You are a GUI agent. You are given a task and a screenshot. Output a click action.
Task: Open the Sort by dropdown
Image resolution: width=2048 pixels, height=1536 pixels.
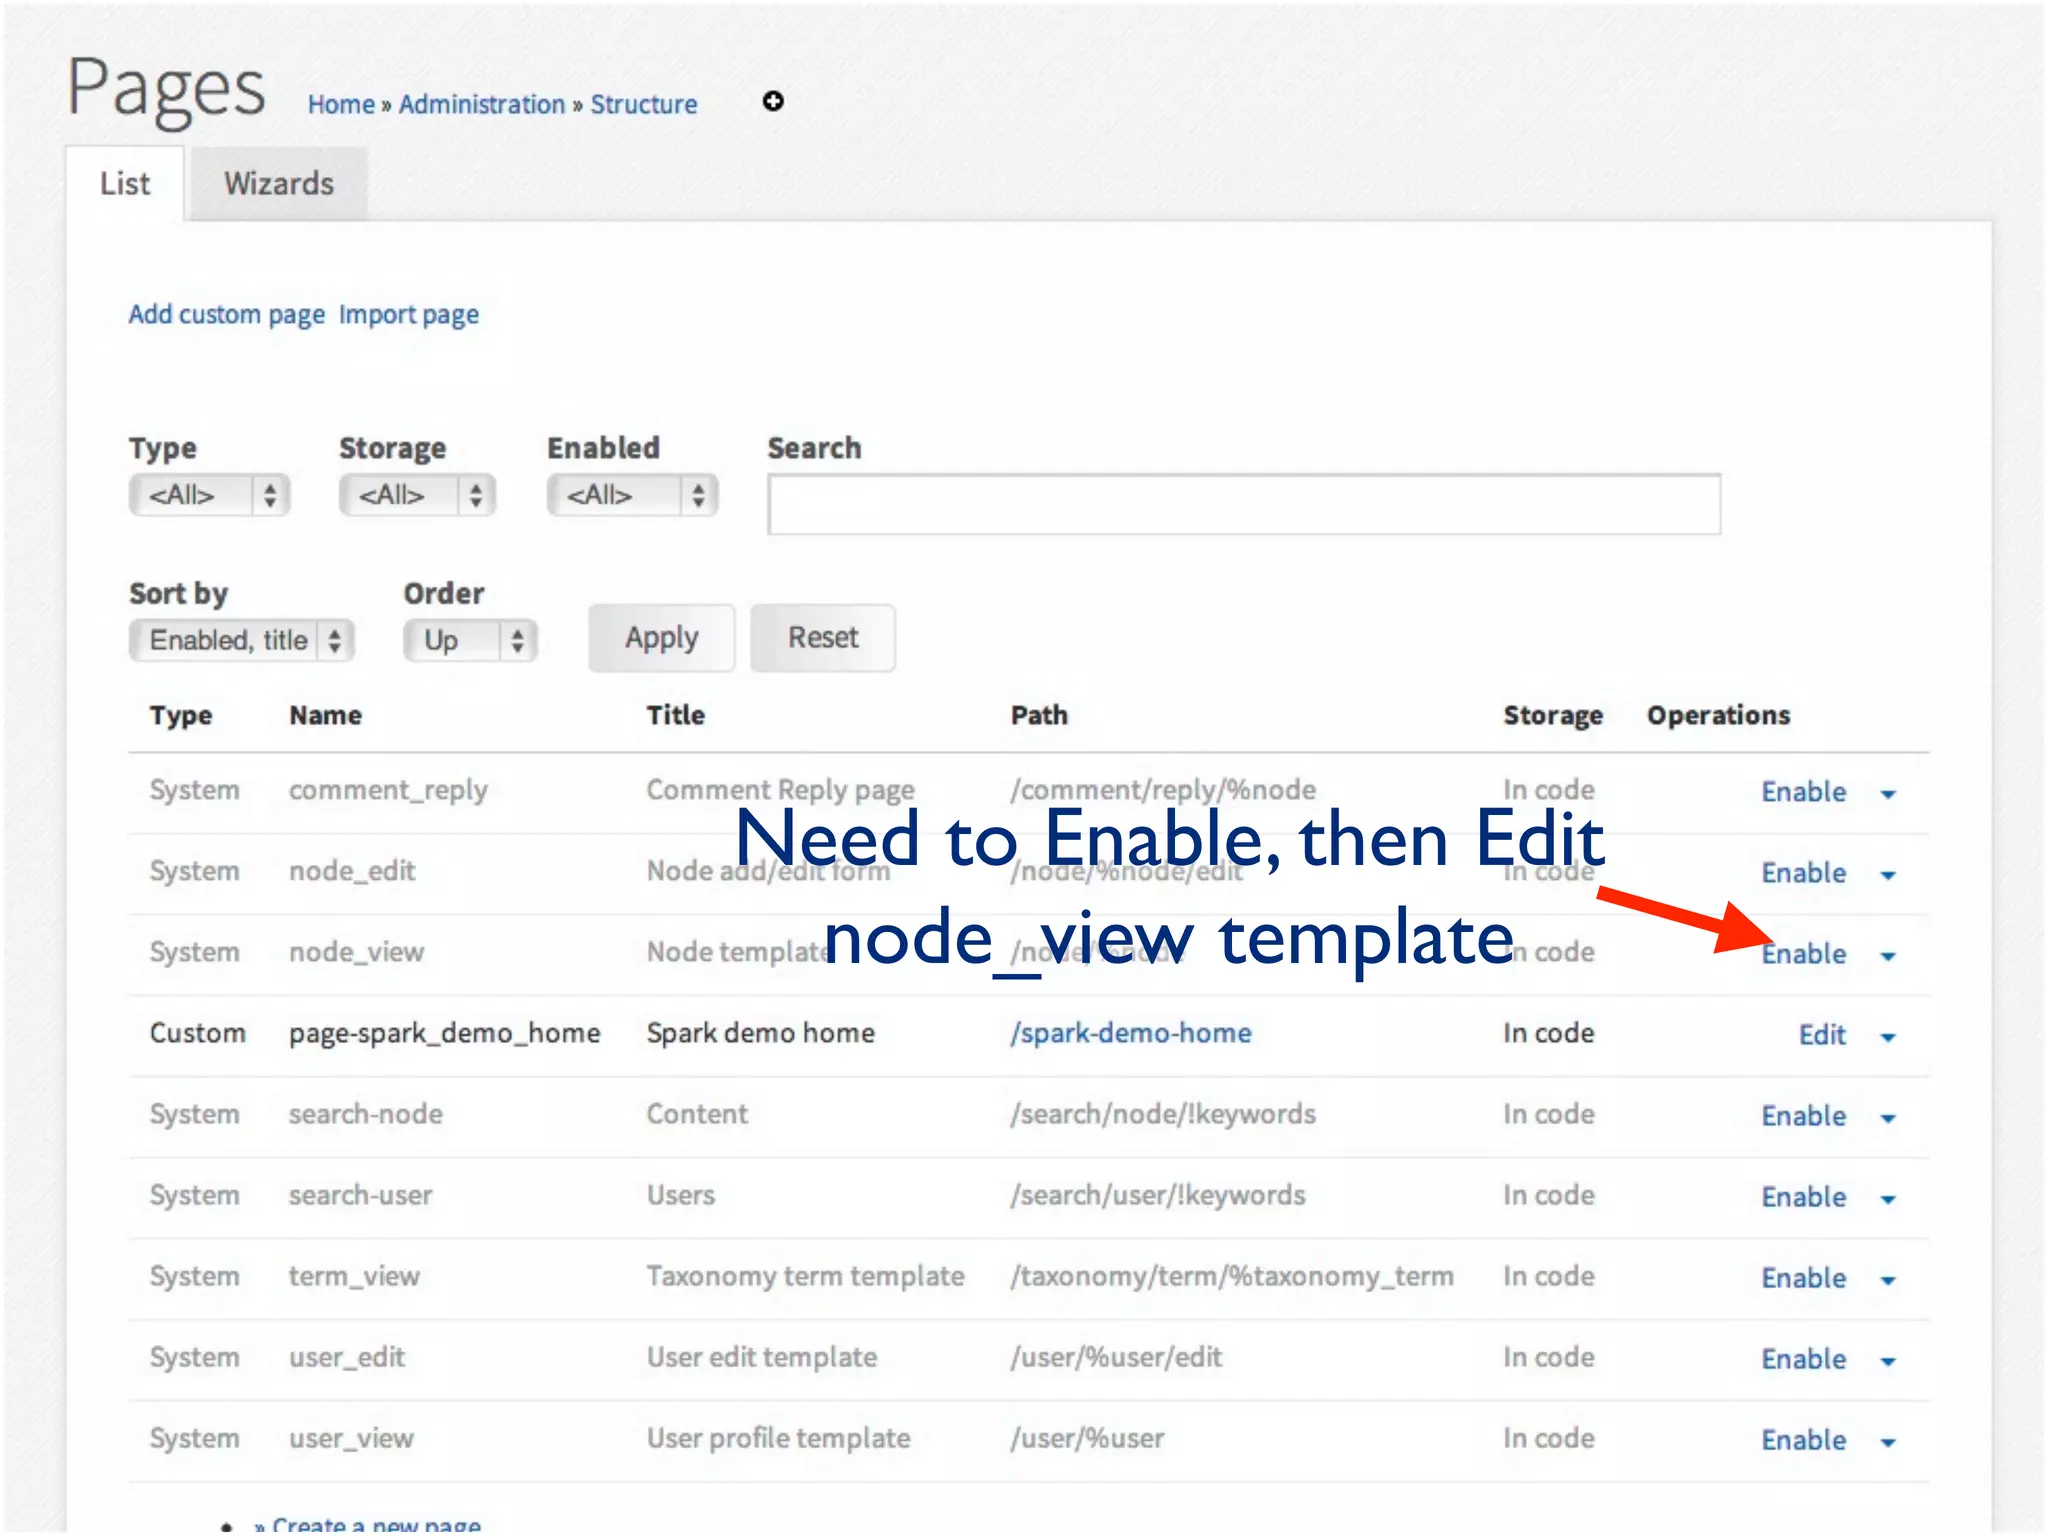coord(241,640)
